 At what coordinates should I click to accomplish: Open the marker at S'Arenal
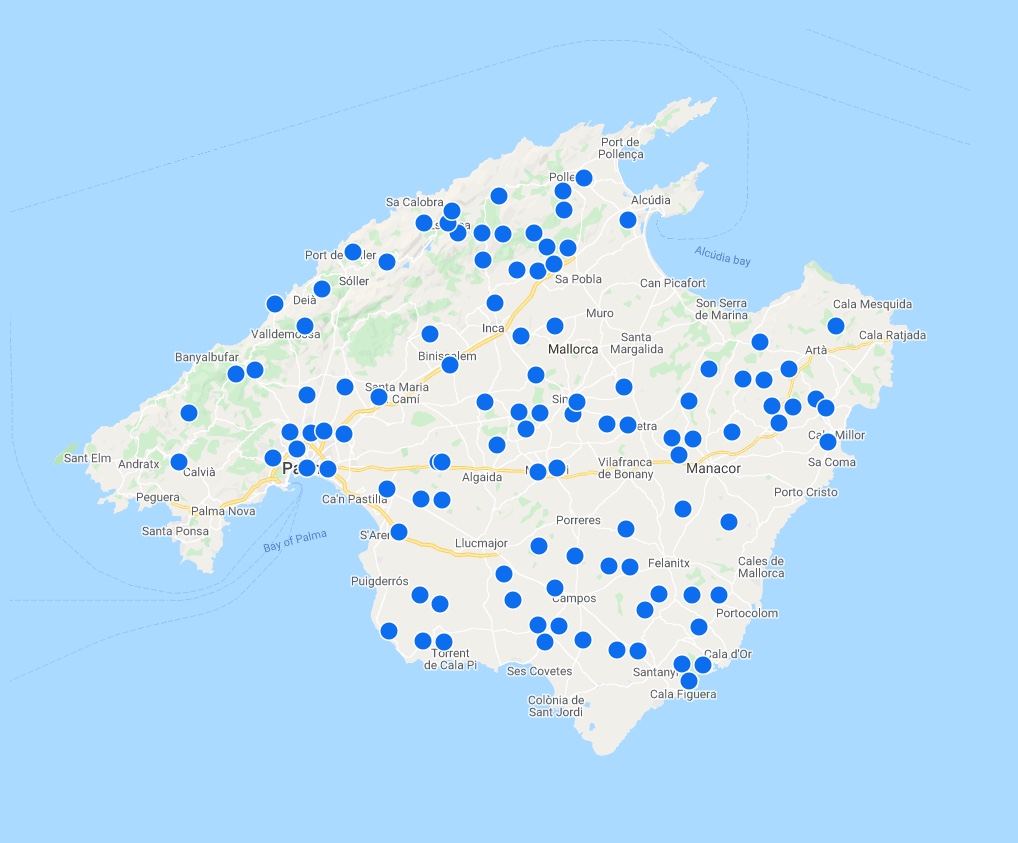tap(399, 532)
